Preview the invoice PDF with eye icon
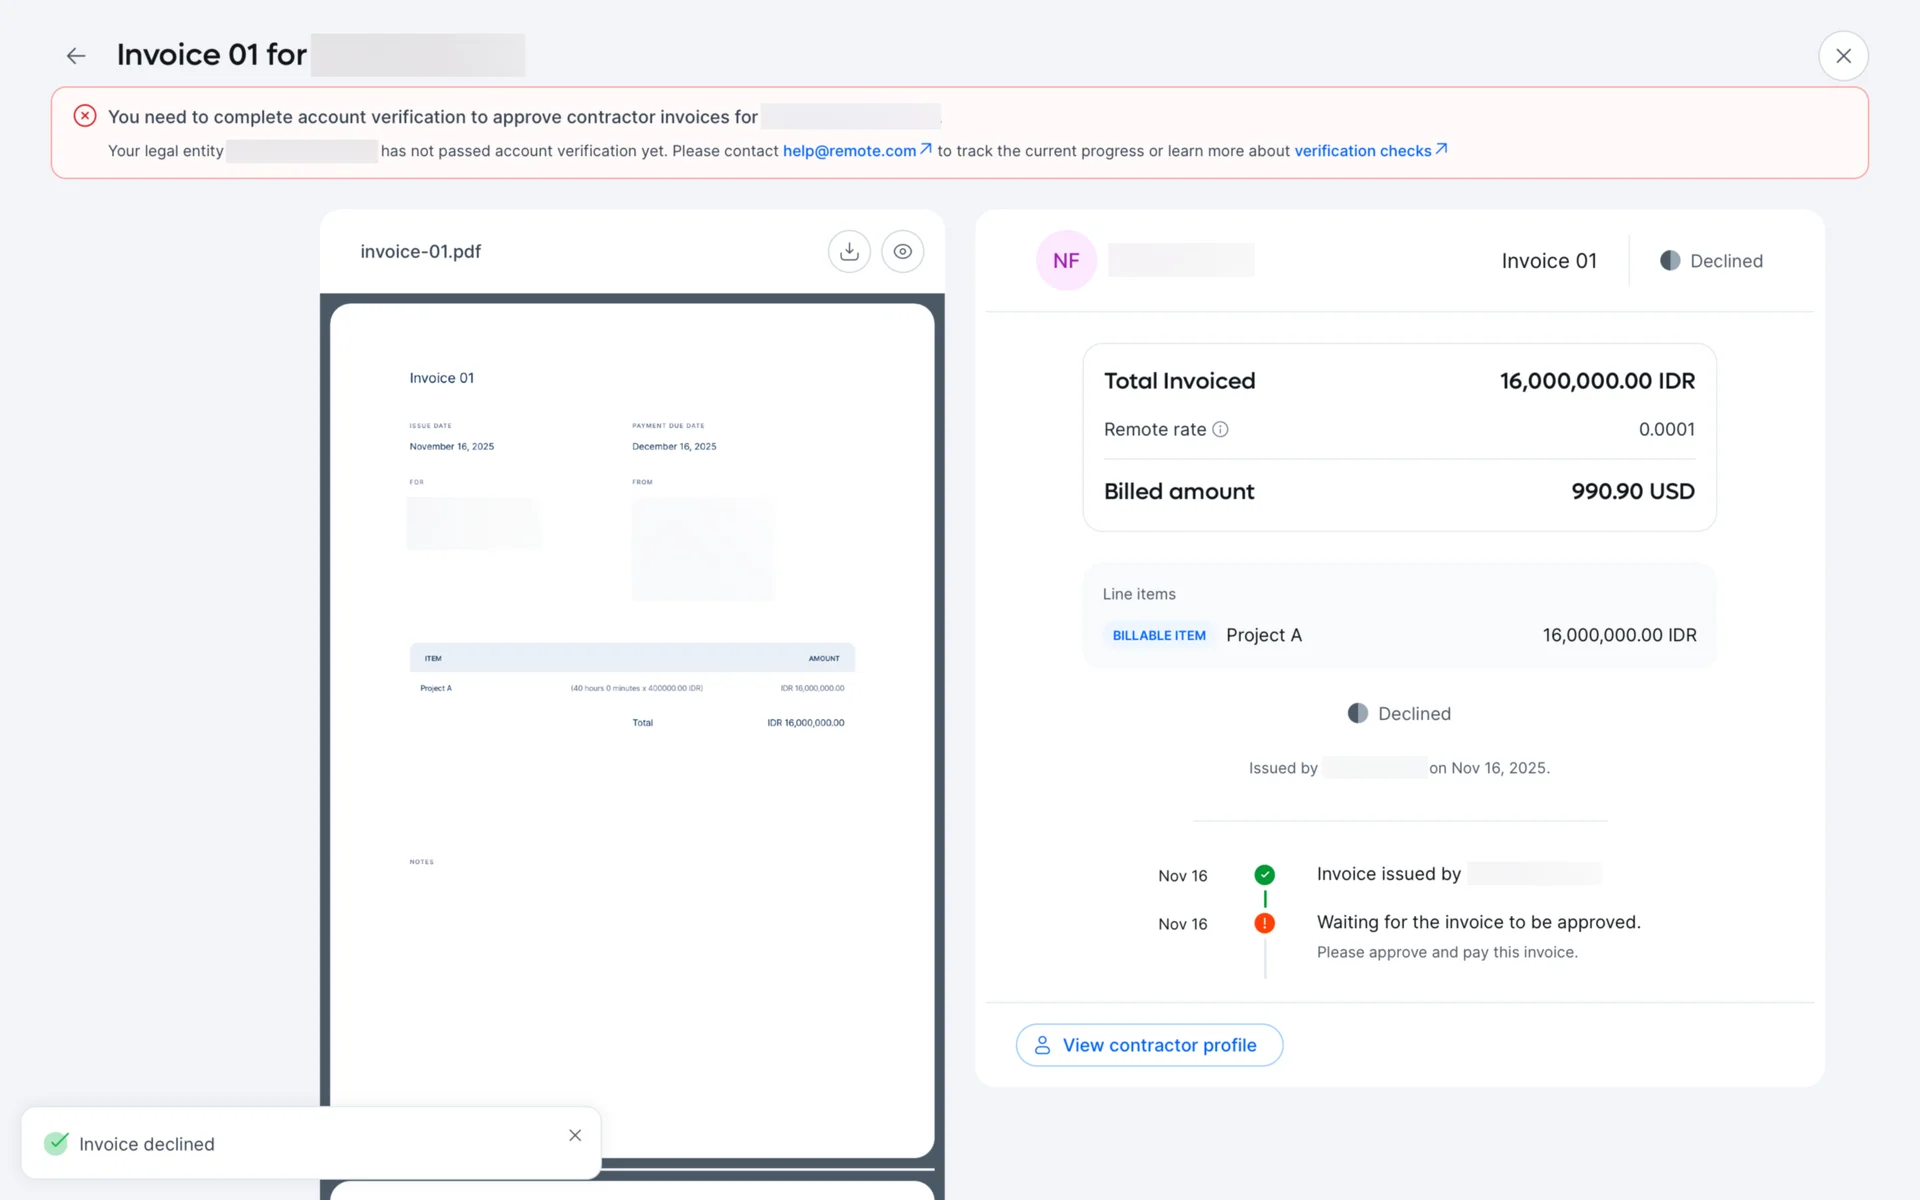Viewport: 1920px width, 1200px height. pos(902,252)
